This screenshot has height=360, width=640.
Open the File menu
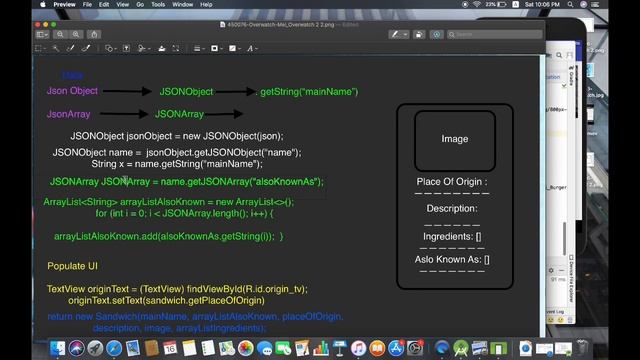(x=87, y=4)
